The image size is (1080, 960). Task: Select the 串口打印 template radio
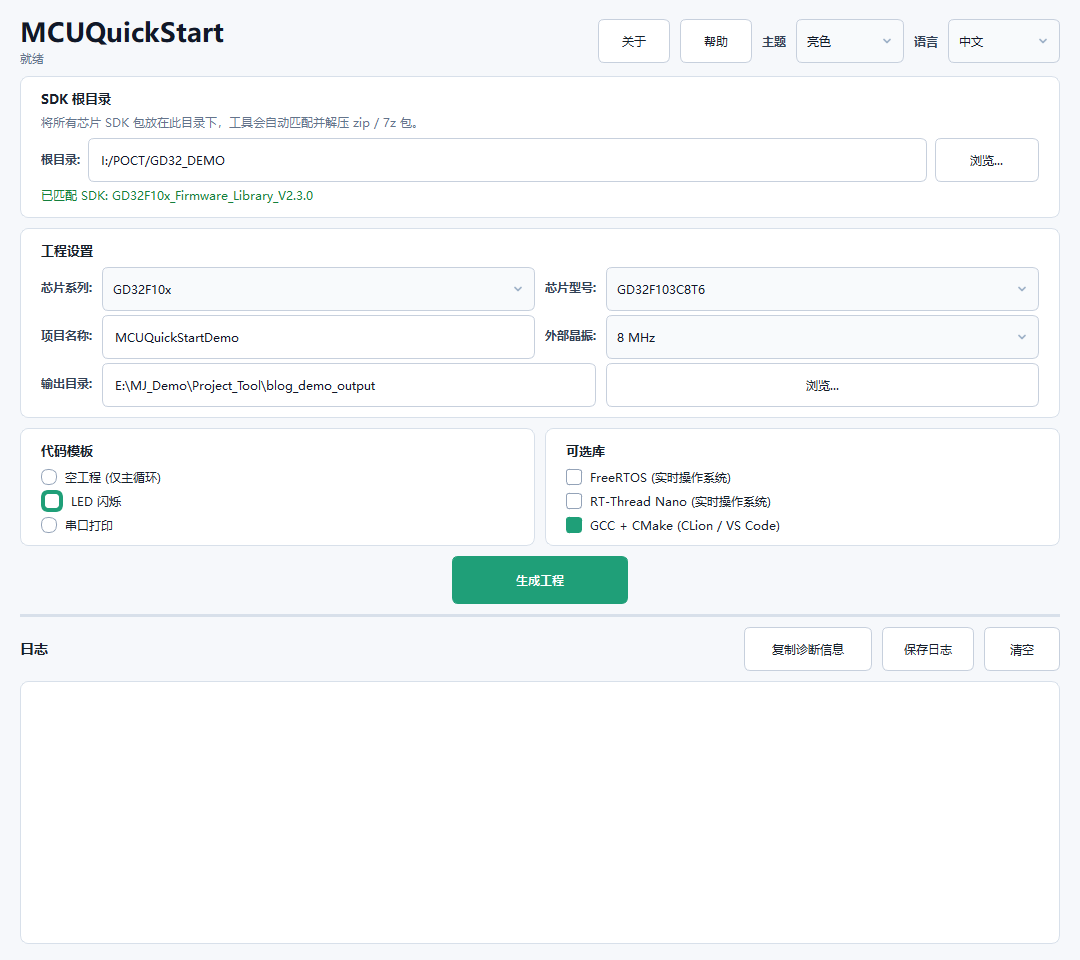pos(49,525)
